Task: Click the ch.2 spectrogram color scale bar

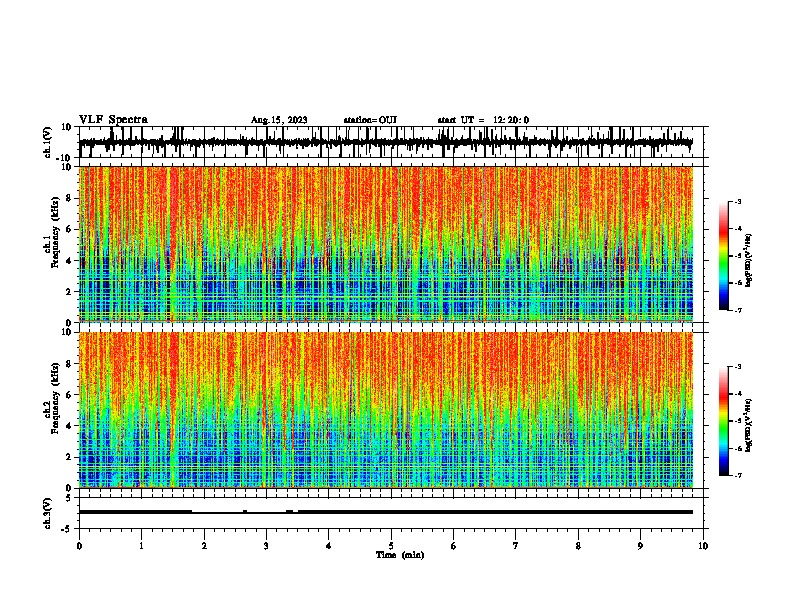Action: tap(724, 421)
